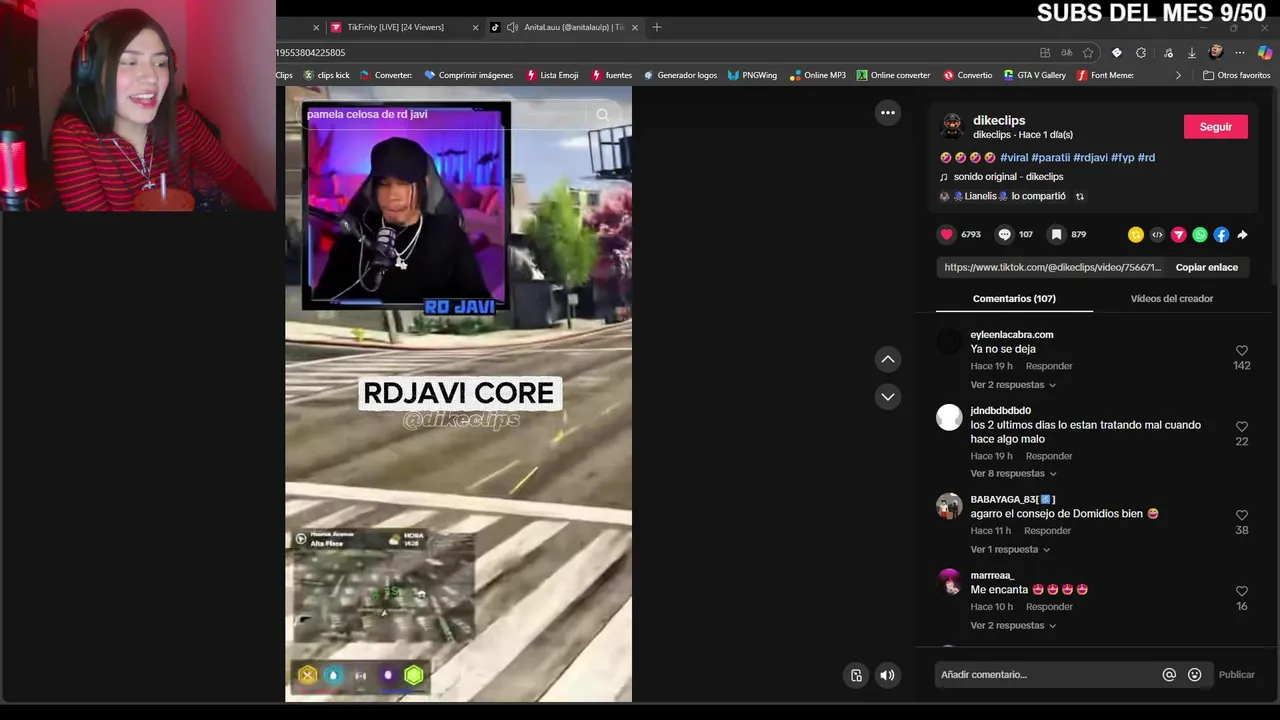Open a new browser tab
The width and height of the screenshot is (1280, 720).
coord(657,27)
